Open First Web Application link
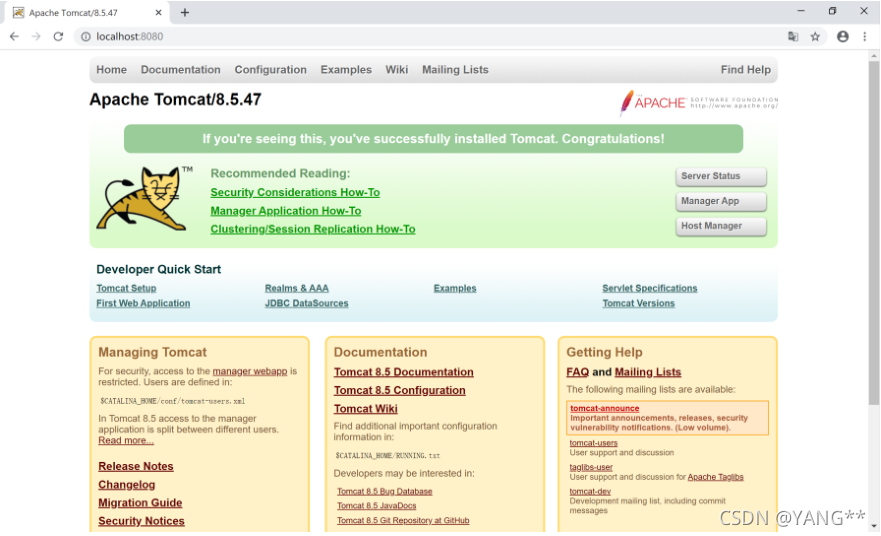This screenshot has height=536, width=881. click(x=143, y=303)
